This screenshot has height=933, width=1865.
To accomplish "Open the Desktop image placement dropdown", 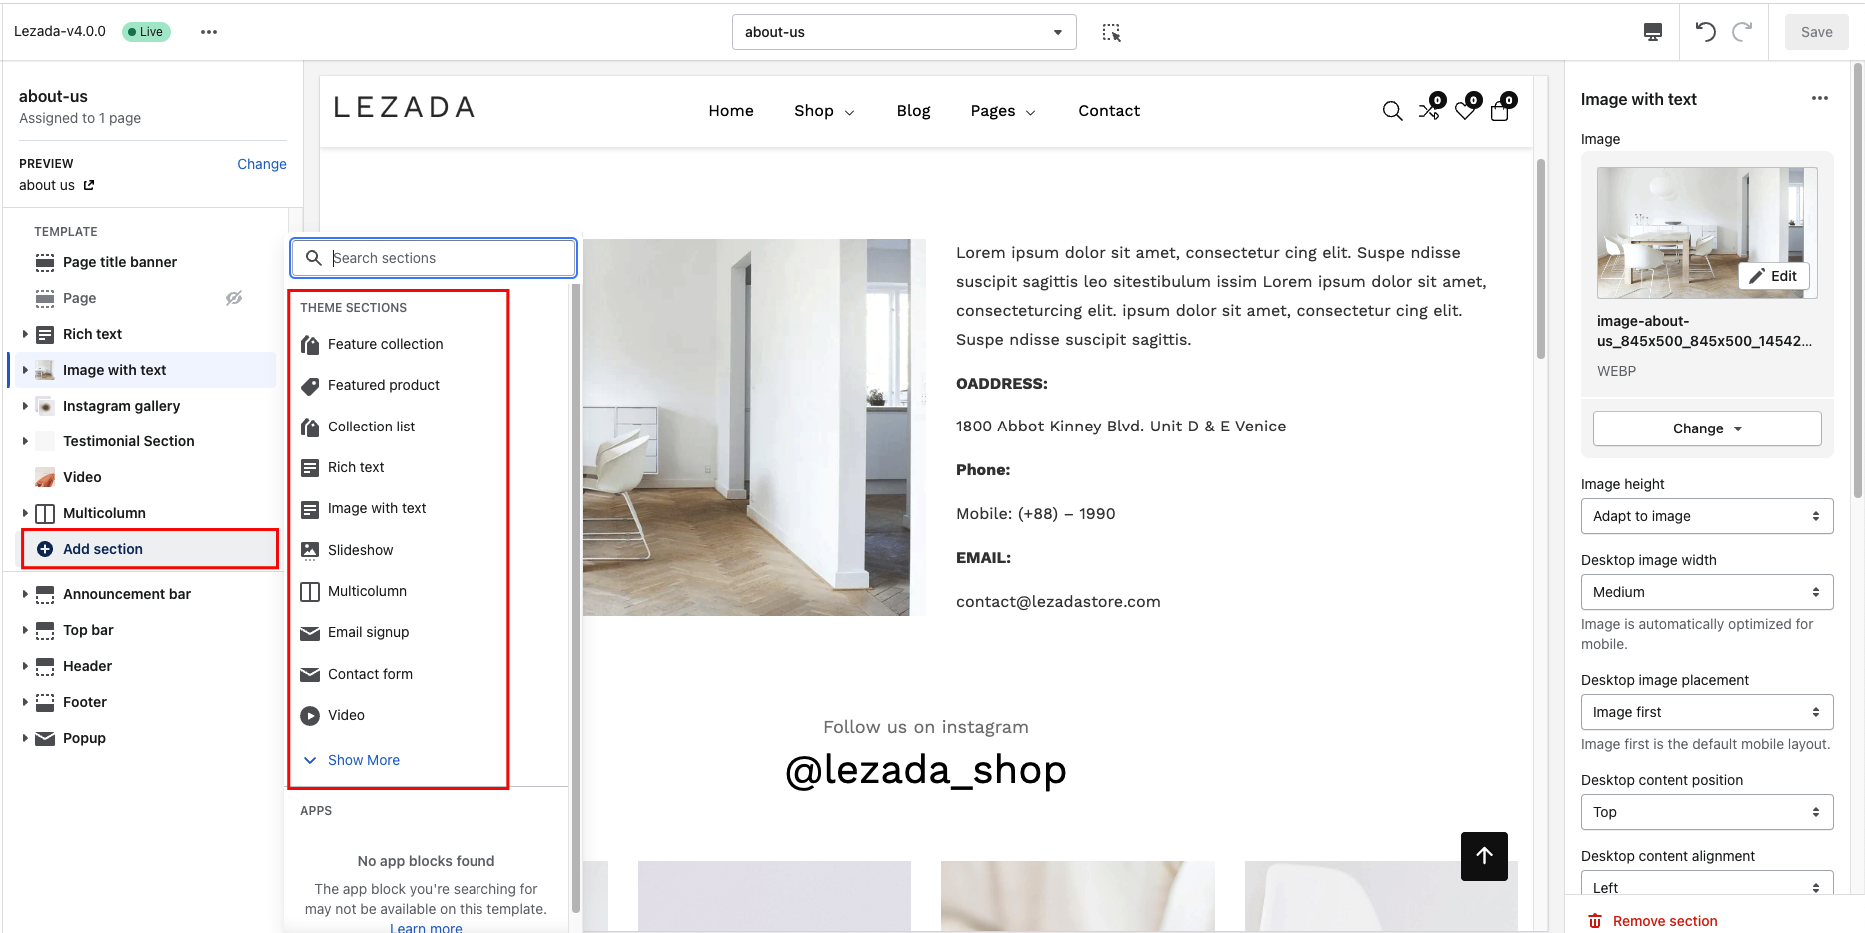I will coord(1706,711).
